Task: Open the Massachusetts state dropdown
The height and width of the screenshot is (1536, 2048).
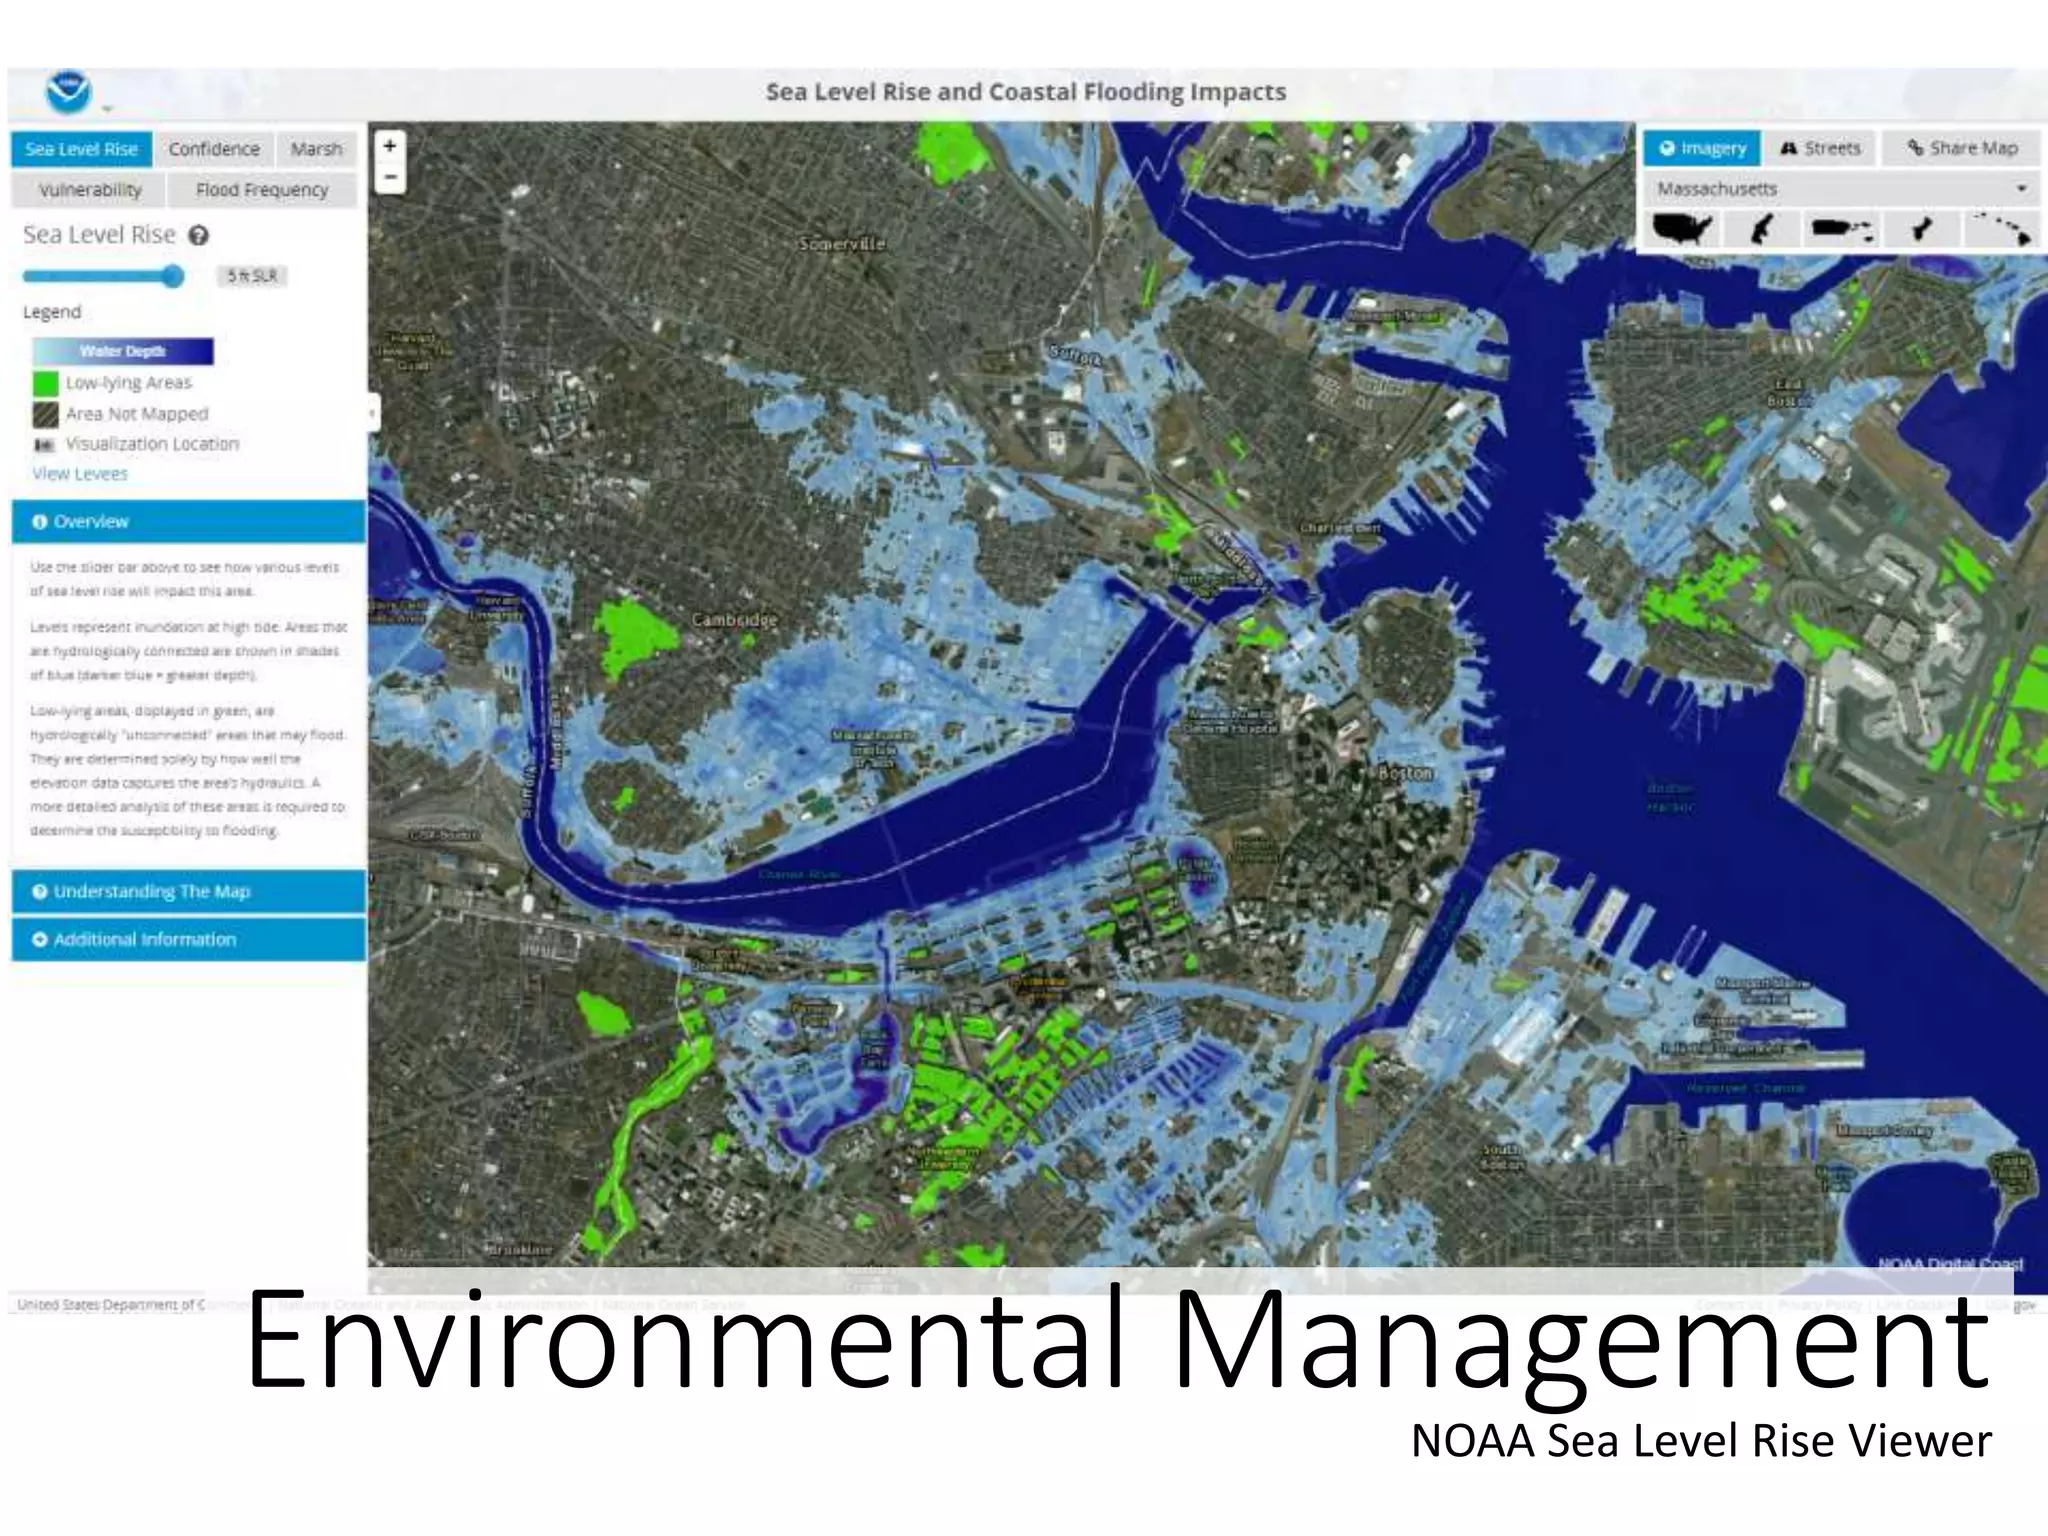Action: pos(1842,189)
